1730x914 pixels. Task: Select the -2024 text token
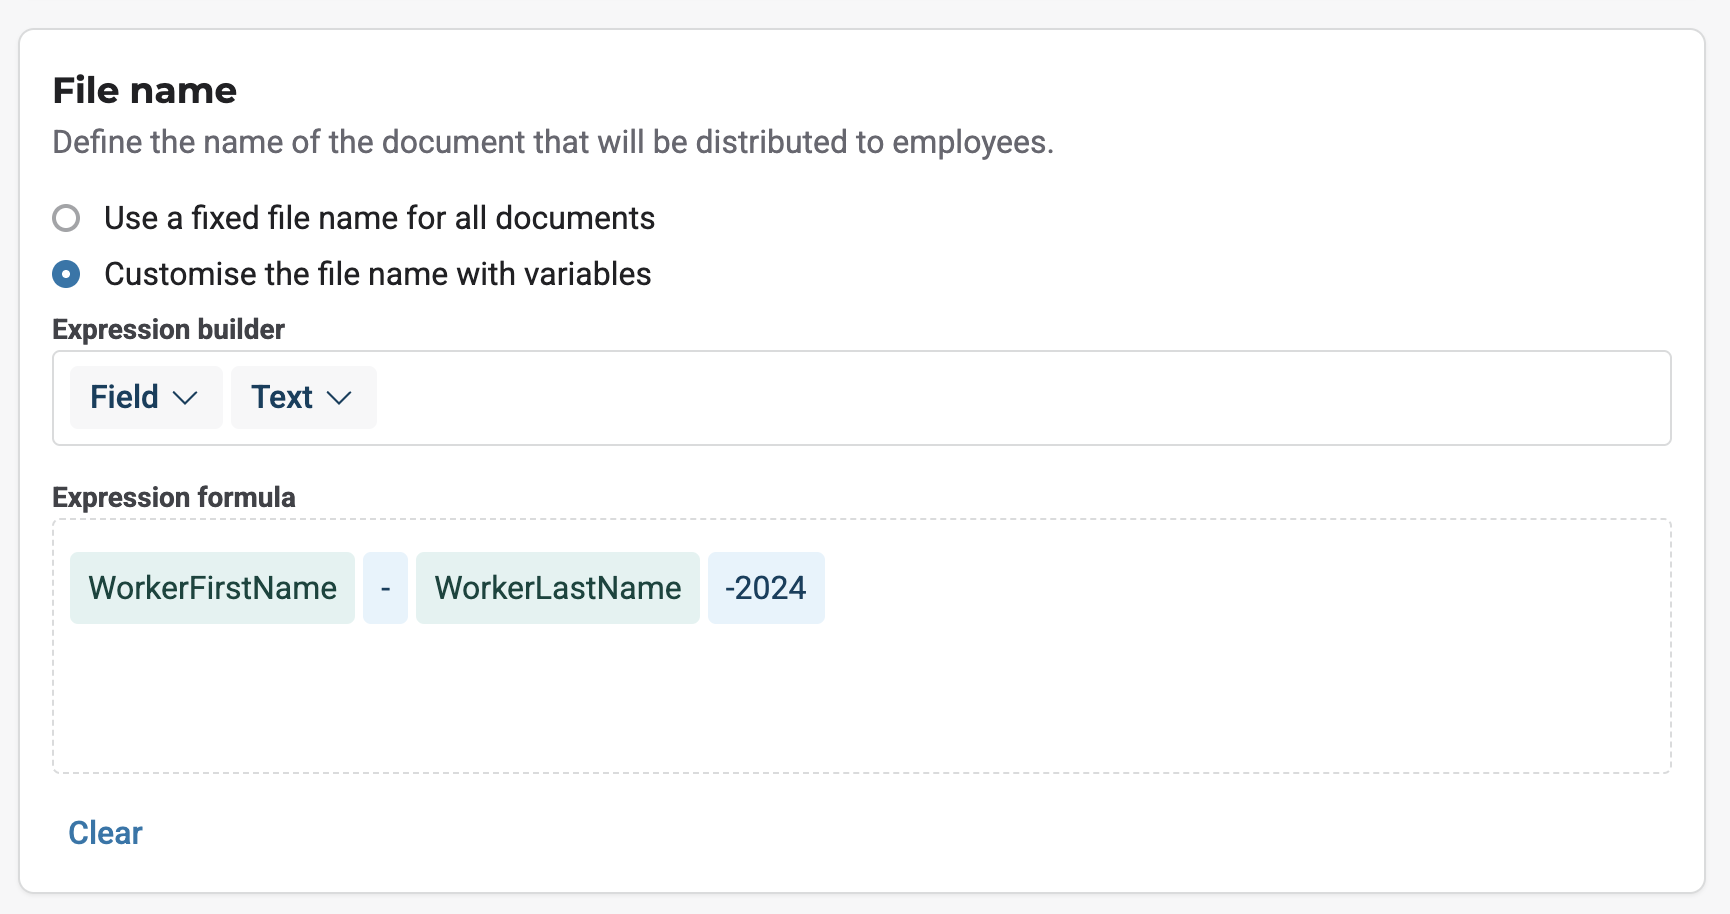tap(765, 588)
